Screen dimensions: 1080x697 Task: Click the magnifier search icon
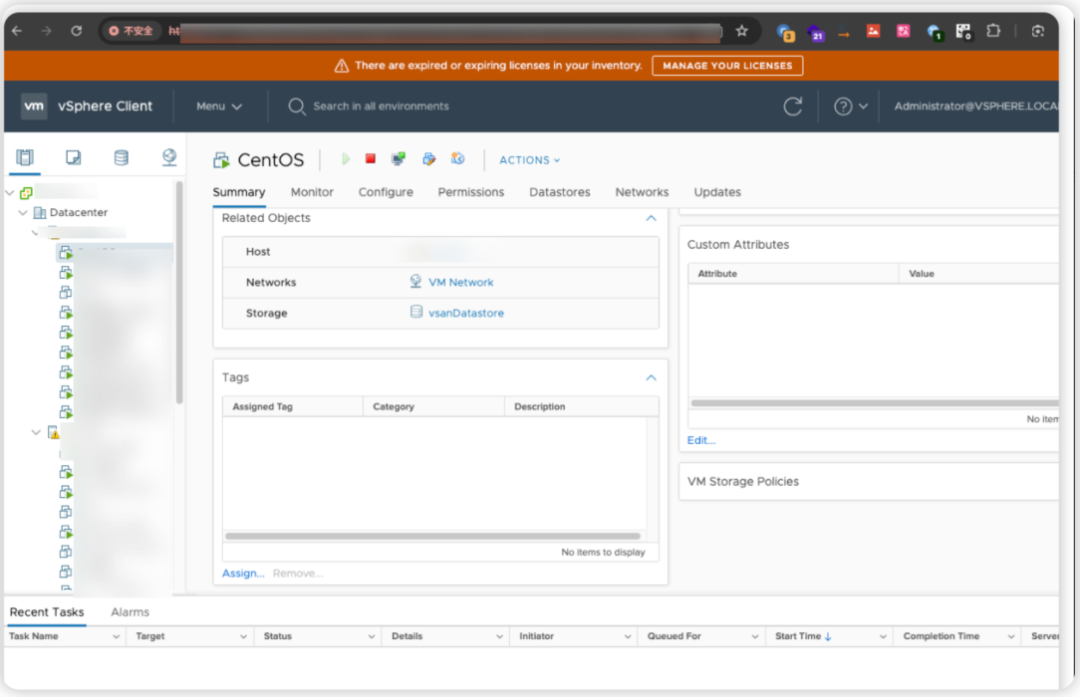click(296, 106)
